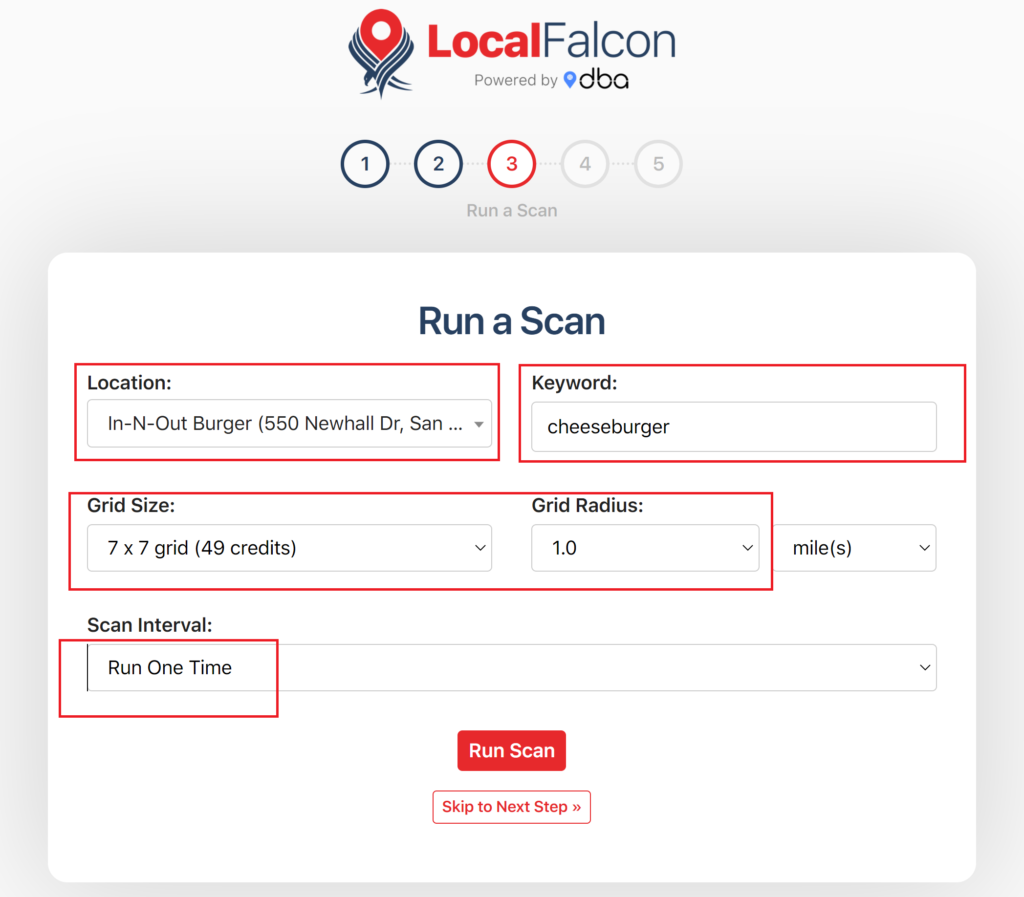Jump to step 4 circle
The height and width of the screenshot is (897, 1024).
point(585,164)
